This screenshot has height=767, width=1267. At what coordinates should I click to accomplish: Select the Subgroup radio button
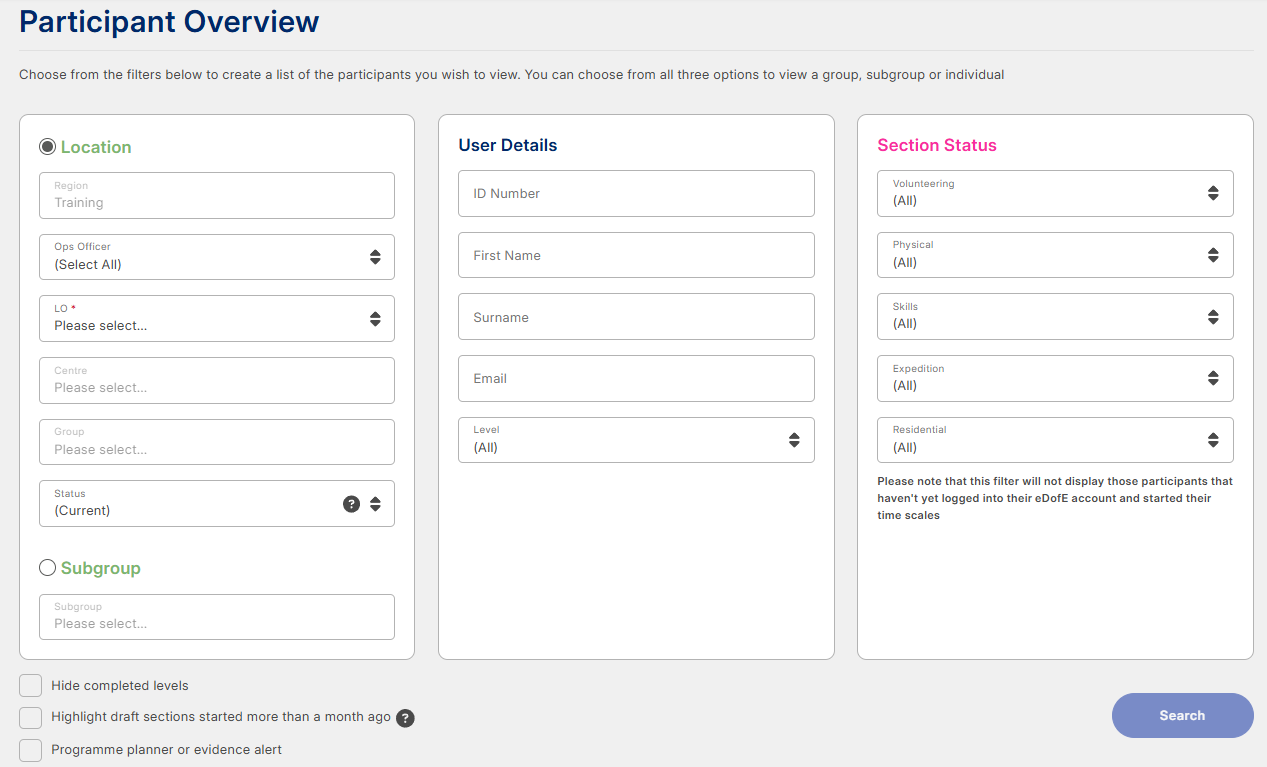point(47,568)
